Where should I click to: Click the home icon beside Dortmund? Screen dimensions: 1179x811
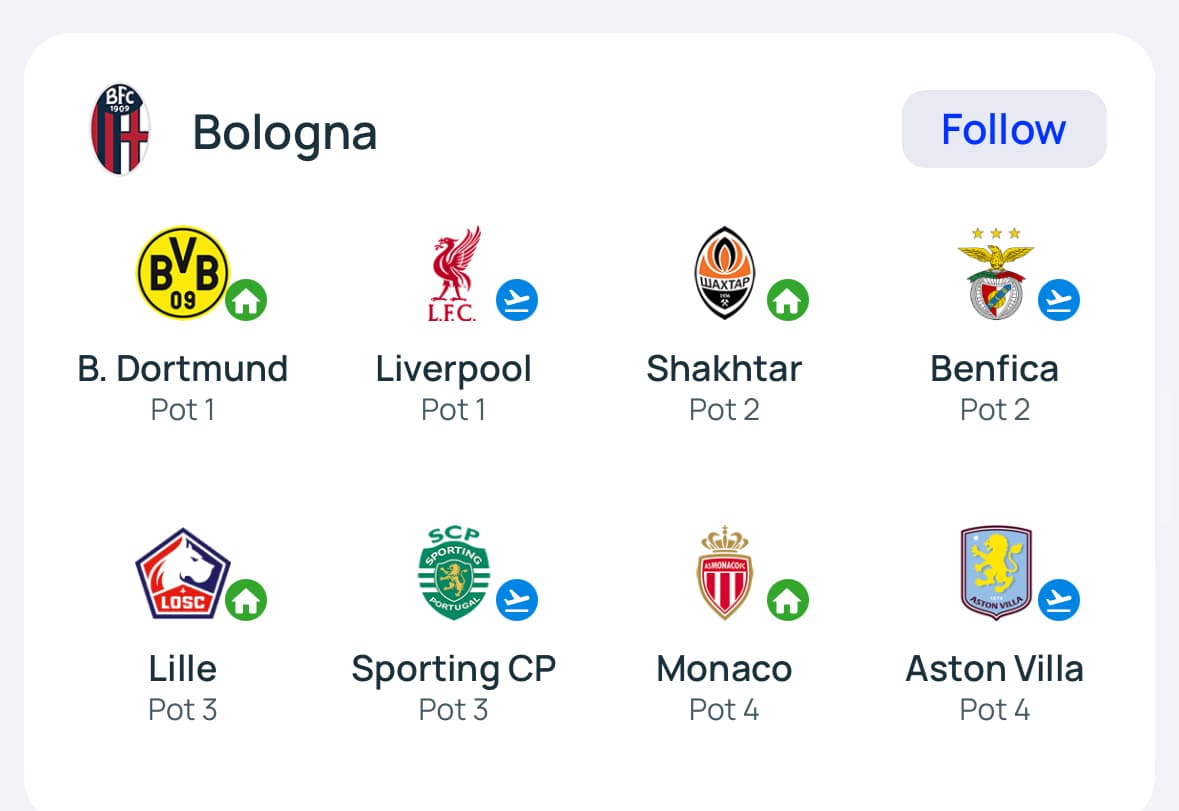[x=246, y=300]
